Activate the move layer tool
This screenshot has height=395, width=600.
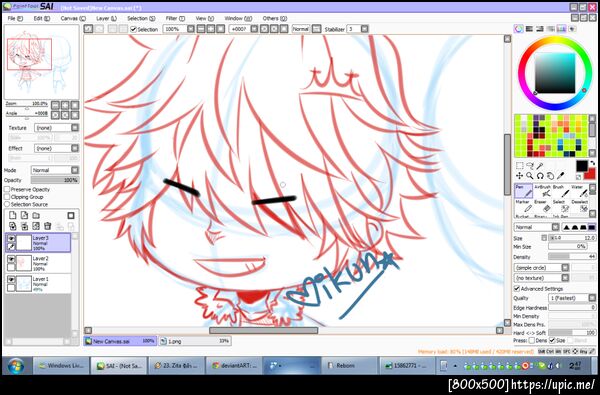[520, 176]
